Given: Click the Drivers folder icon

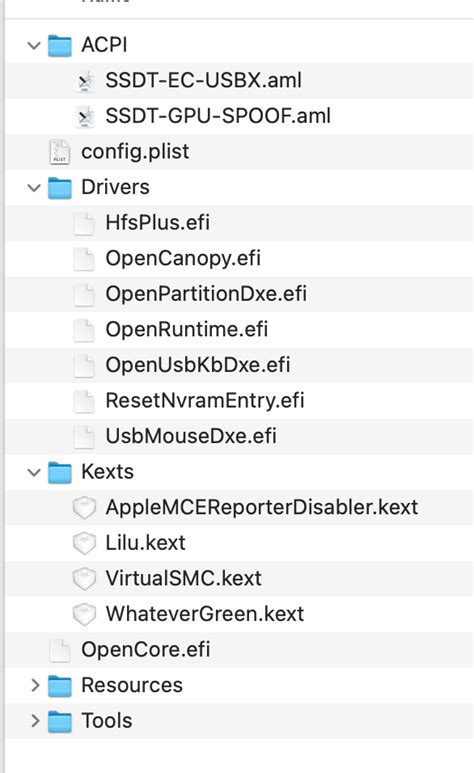Looking at the screenshot, I should coord(60,188).
